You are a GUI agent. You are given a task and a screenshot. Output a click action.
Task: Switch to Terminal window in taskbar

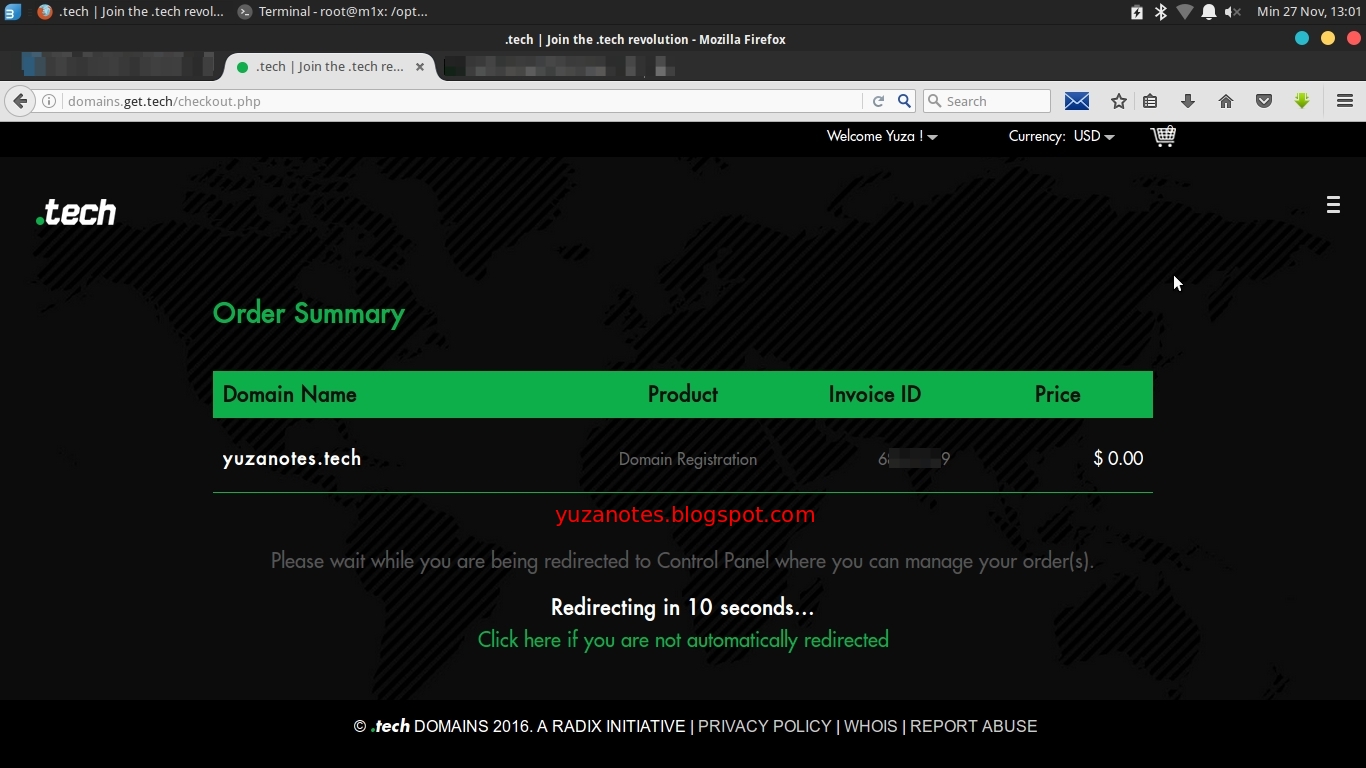click(333, 12)
